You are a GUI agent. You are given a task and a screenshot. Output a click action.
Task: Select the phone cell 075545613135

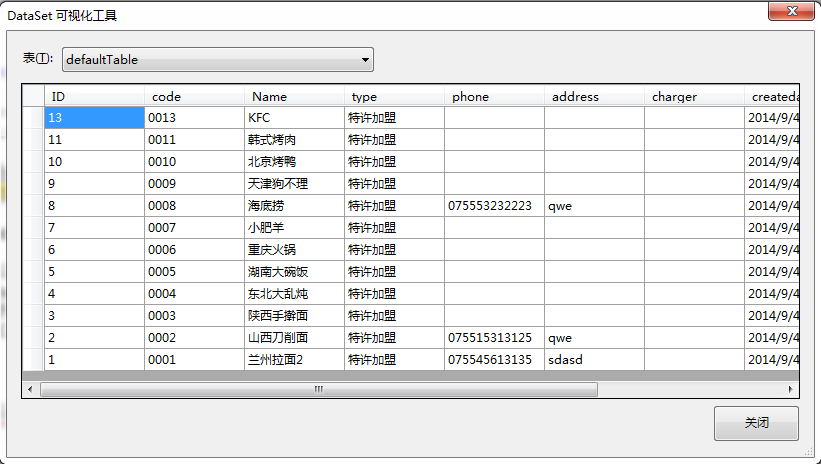pyautogui.click(x=494, y=360)
